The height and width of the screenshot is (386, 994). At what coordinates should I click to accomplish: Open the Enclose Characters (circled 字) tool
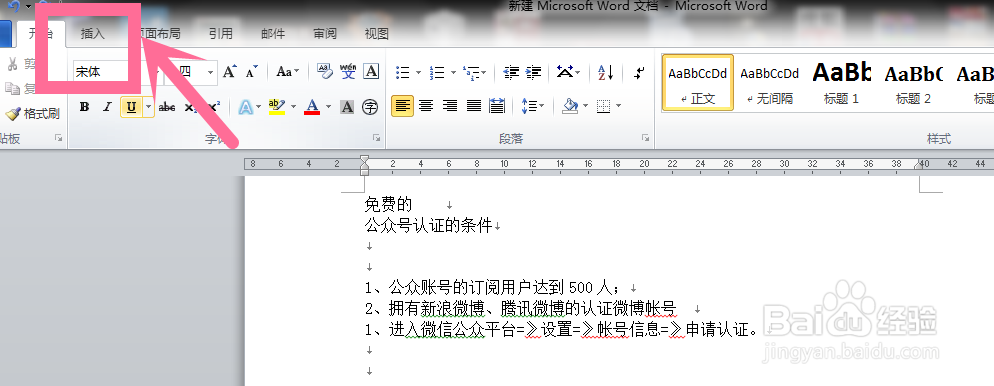[x=370, y=107]
